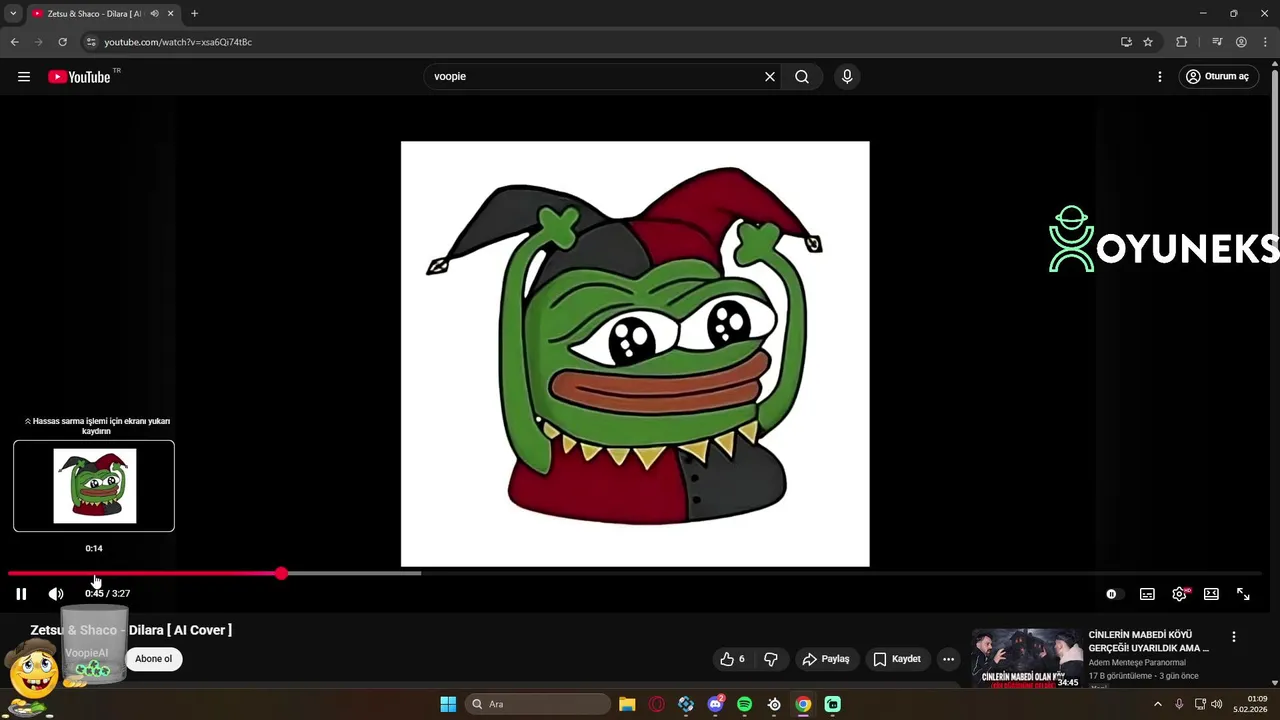This screenshot has width=1280, height=720.
Task: Open the VoopieAI channel name
Action: tap(87, 653)
